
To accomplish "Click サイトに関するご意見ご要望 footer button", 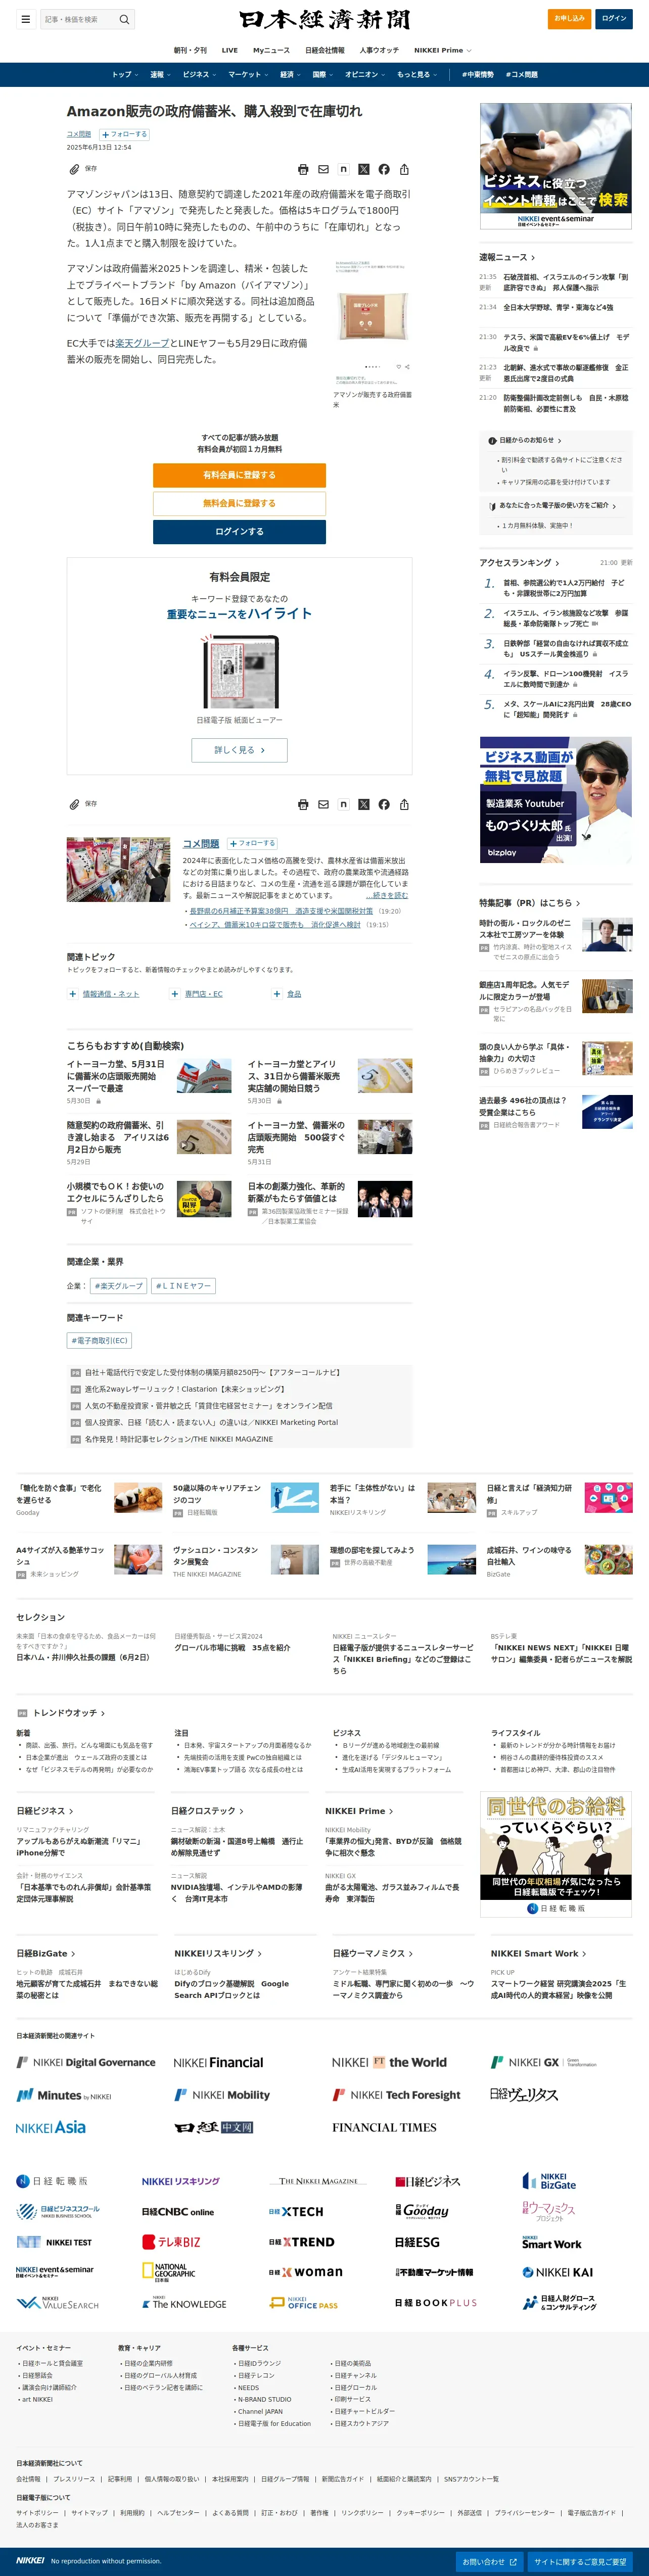I will pyautogui.click(x=580, y=2562).
